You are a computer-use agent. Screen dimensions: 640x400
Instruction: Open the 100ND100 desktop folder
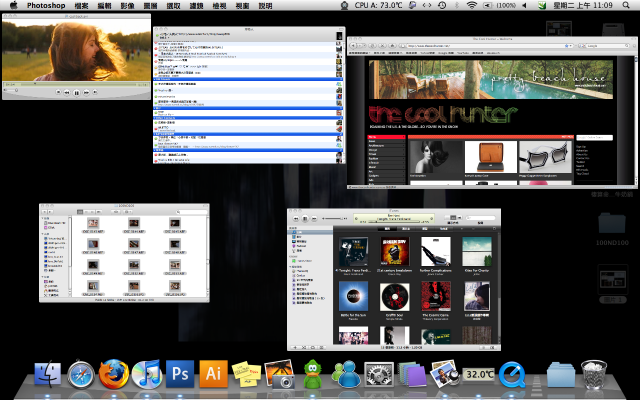point(610,224)
